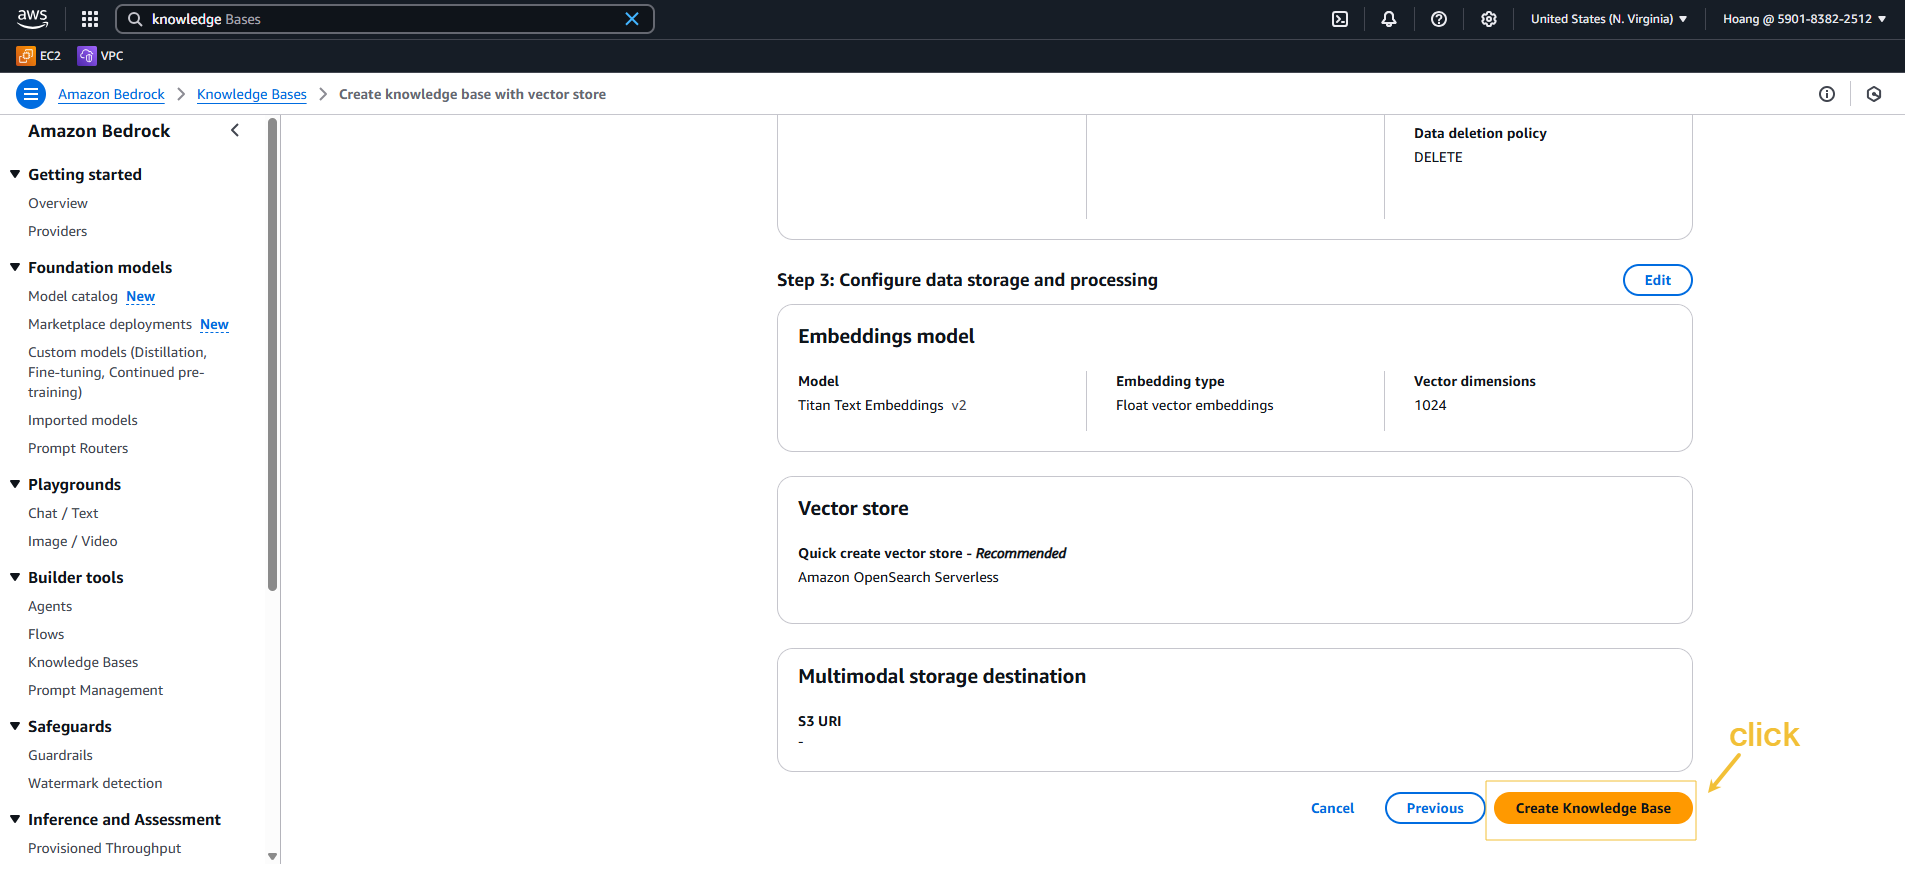This screenshot has width=1905, height=877.
Task: Open the region selector United States (N. Virginia)
Action: coord(1609,19)
